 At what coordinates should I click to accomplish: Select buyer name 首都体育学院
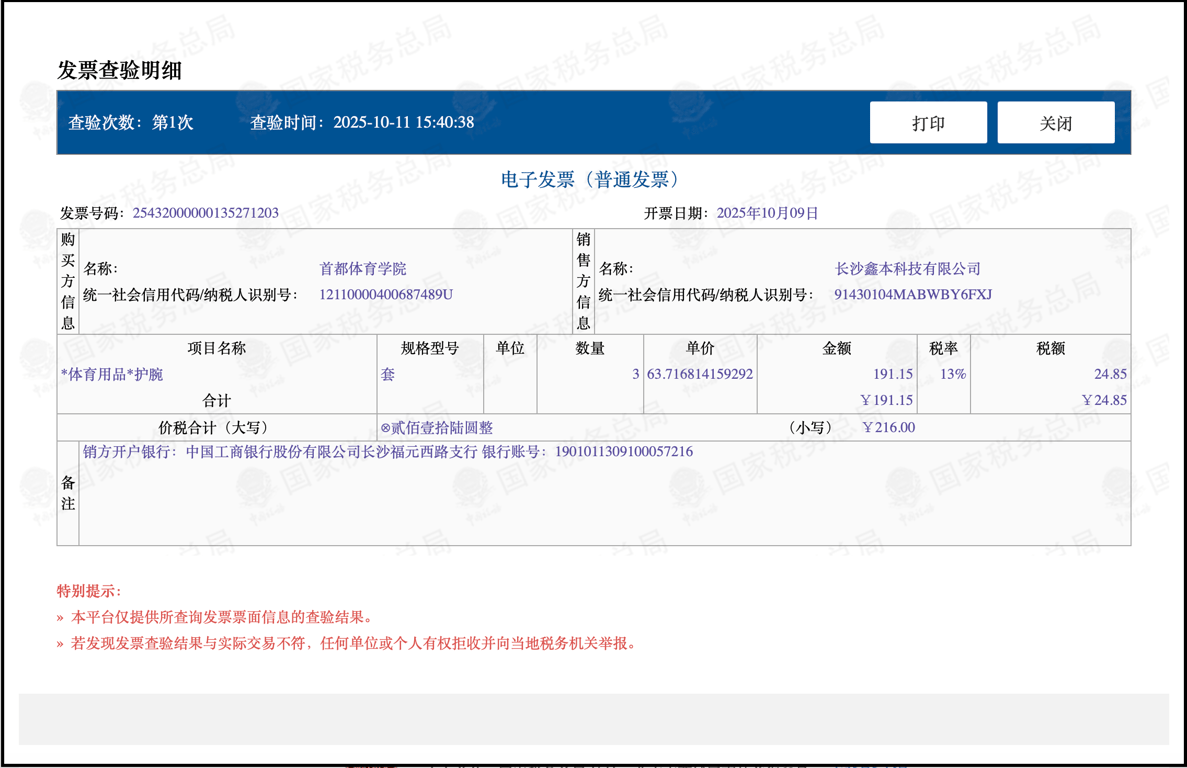click(363, 269)
